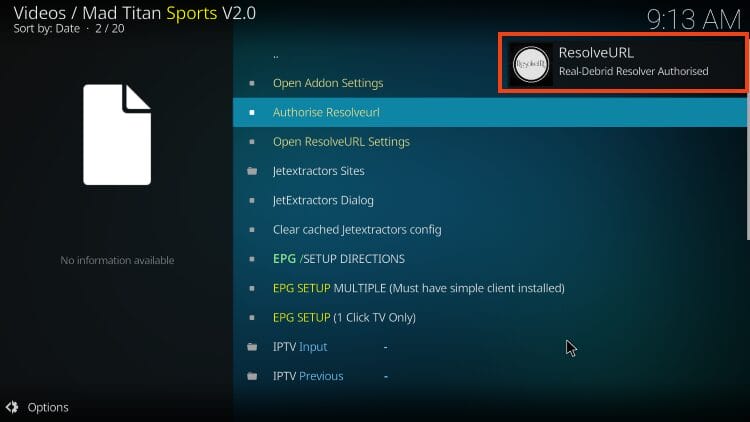
Task: Select EPG SETUP MULTIPLE entry
Action: point(490,288)
